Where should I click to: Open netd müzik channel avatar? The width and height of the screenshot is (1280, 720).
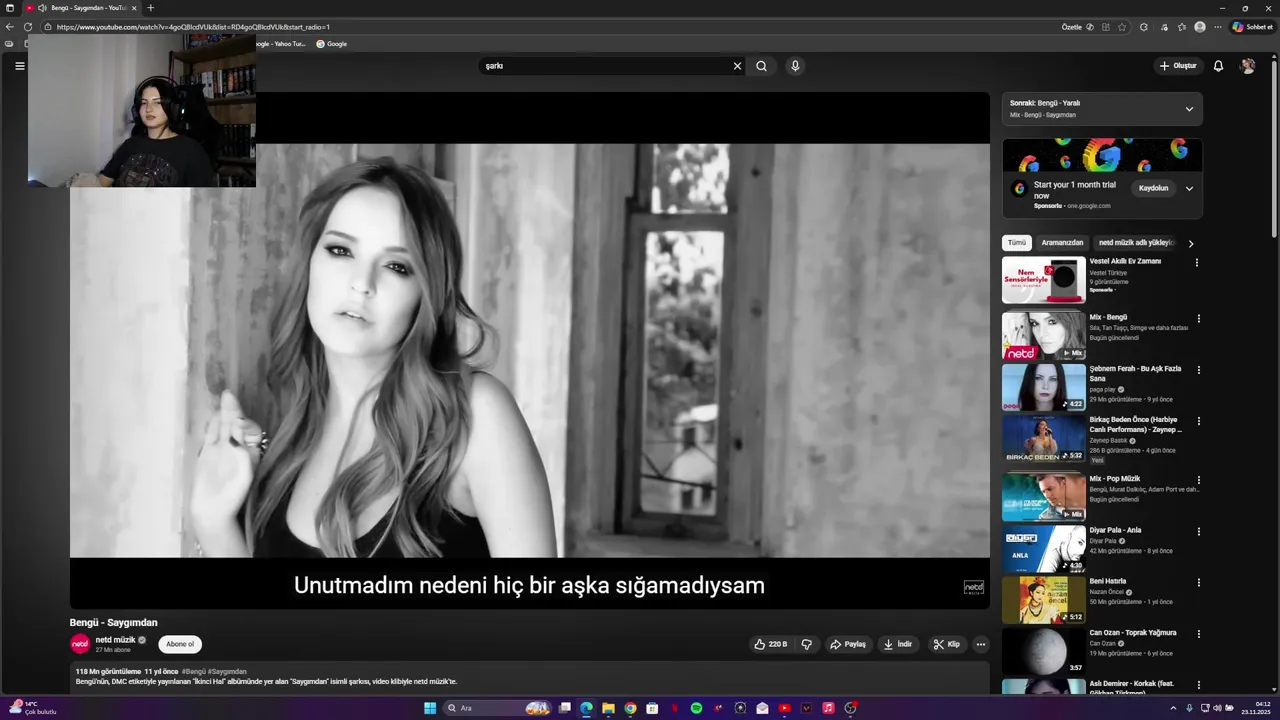click(80, 644)
